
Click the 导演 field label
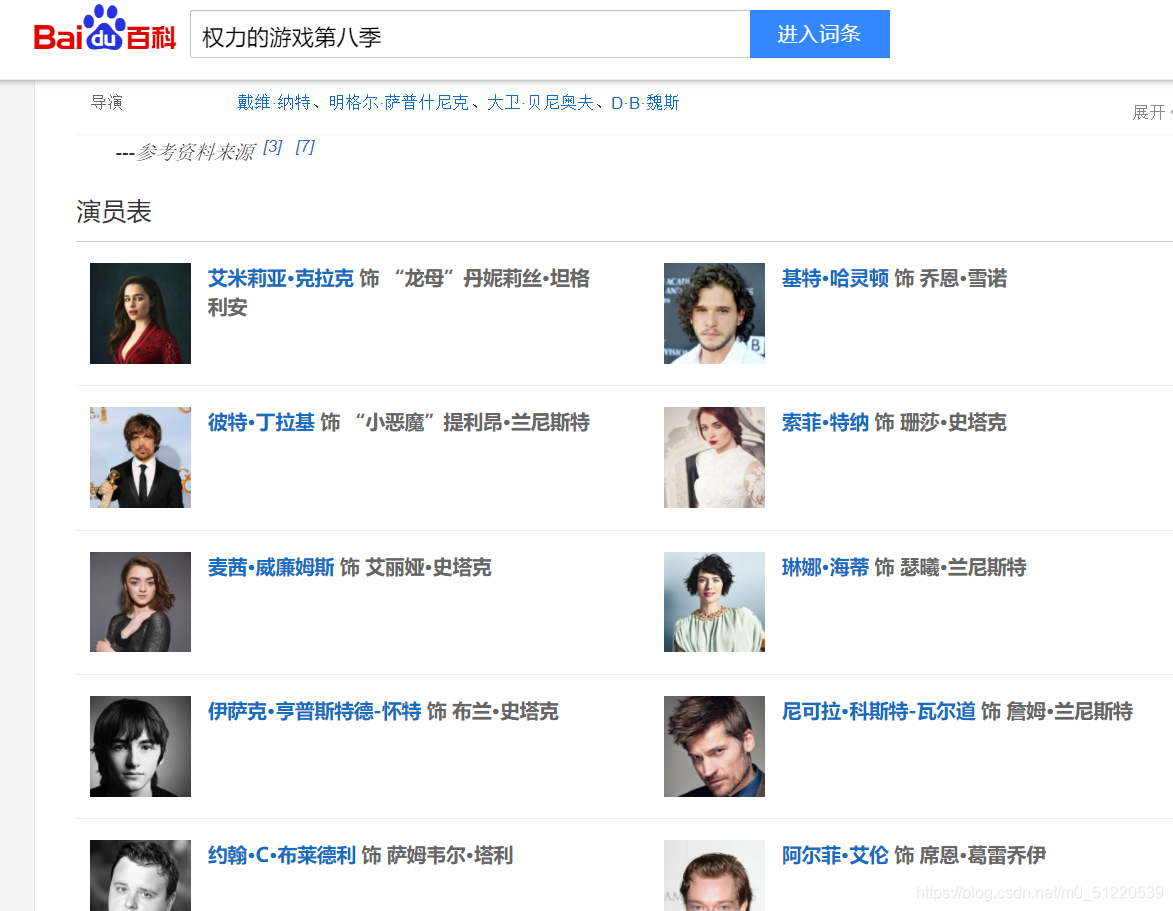click(x=106, y=102)
